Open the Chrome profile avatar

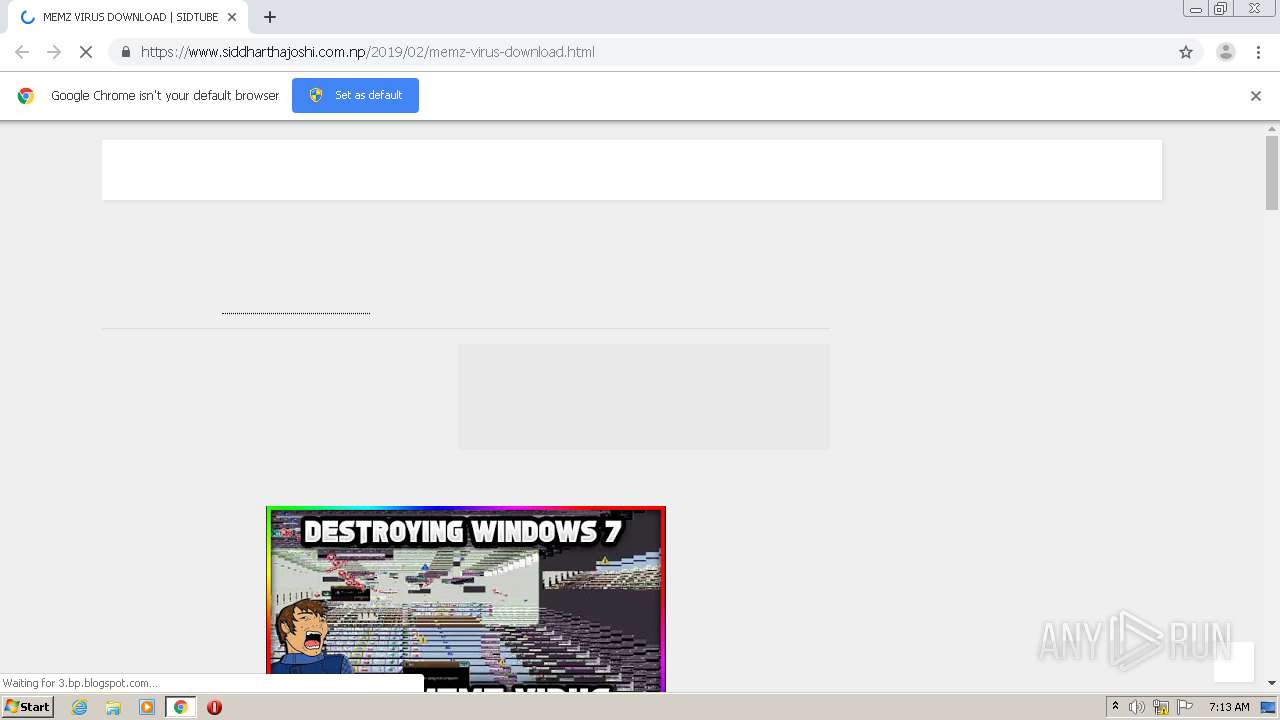[x=1226, y=52]
